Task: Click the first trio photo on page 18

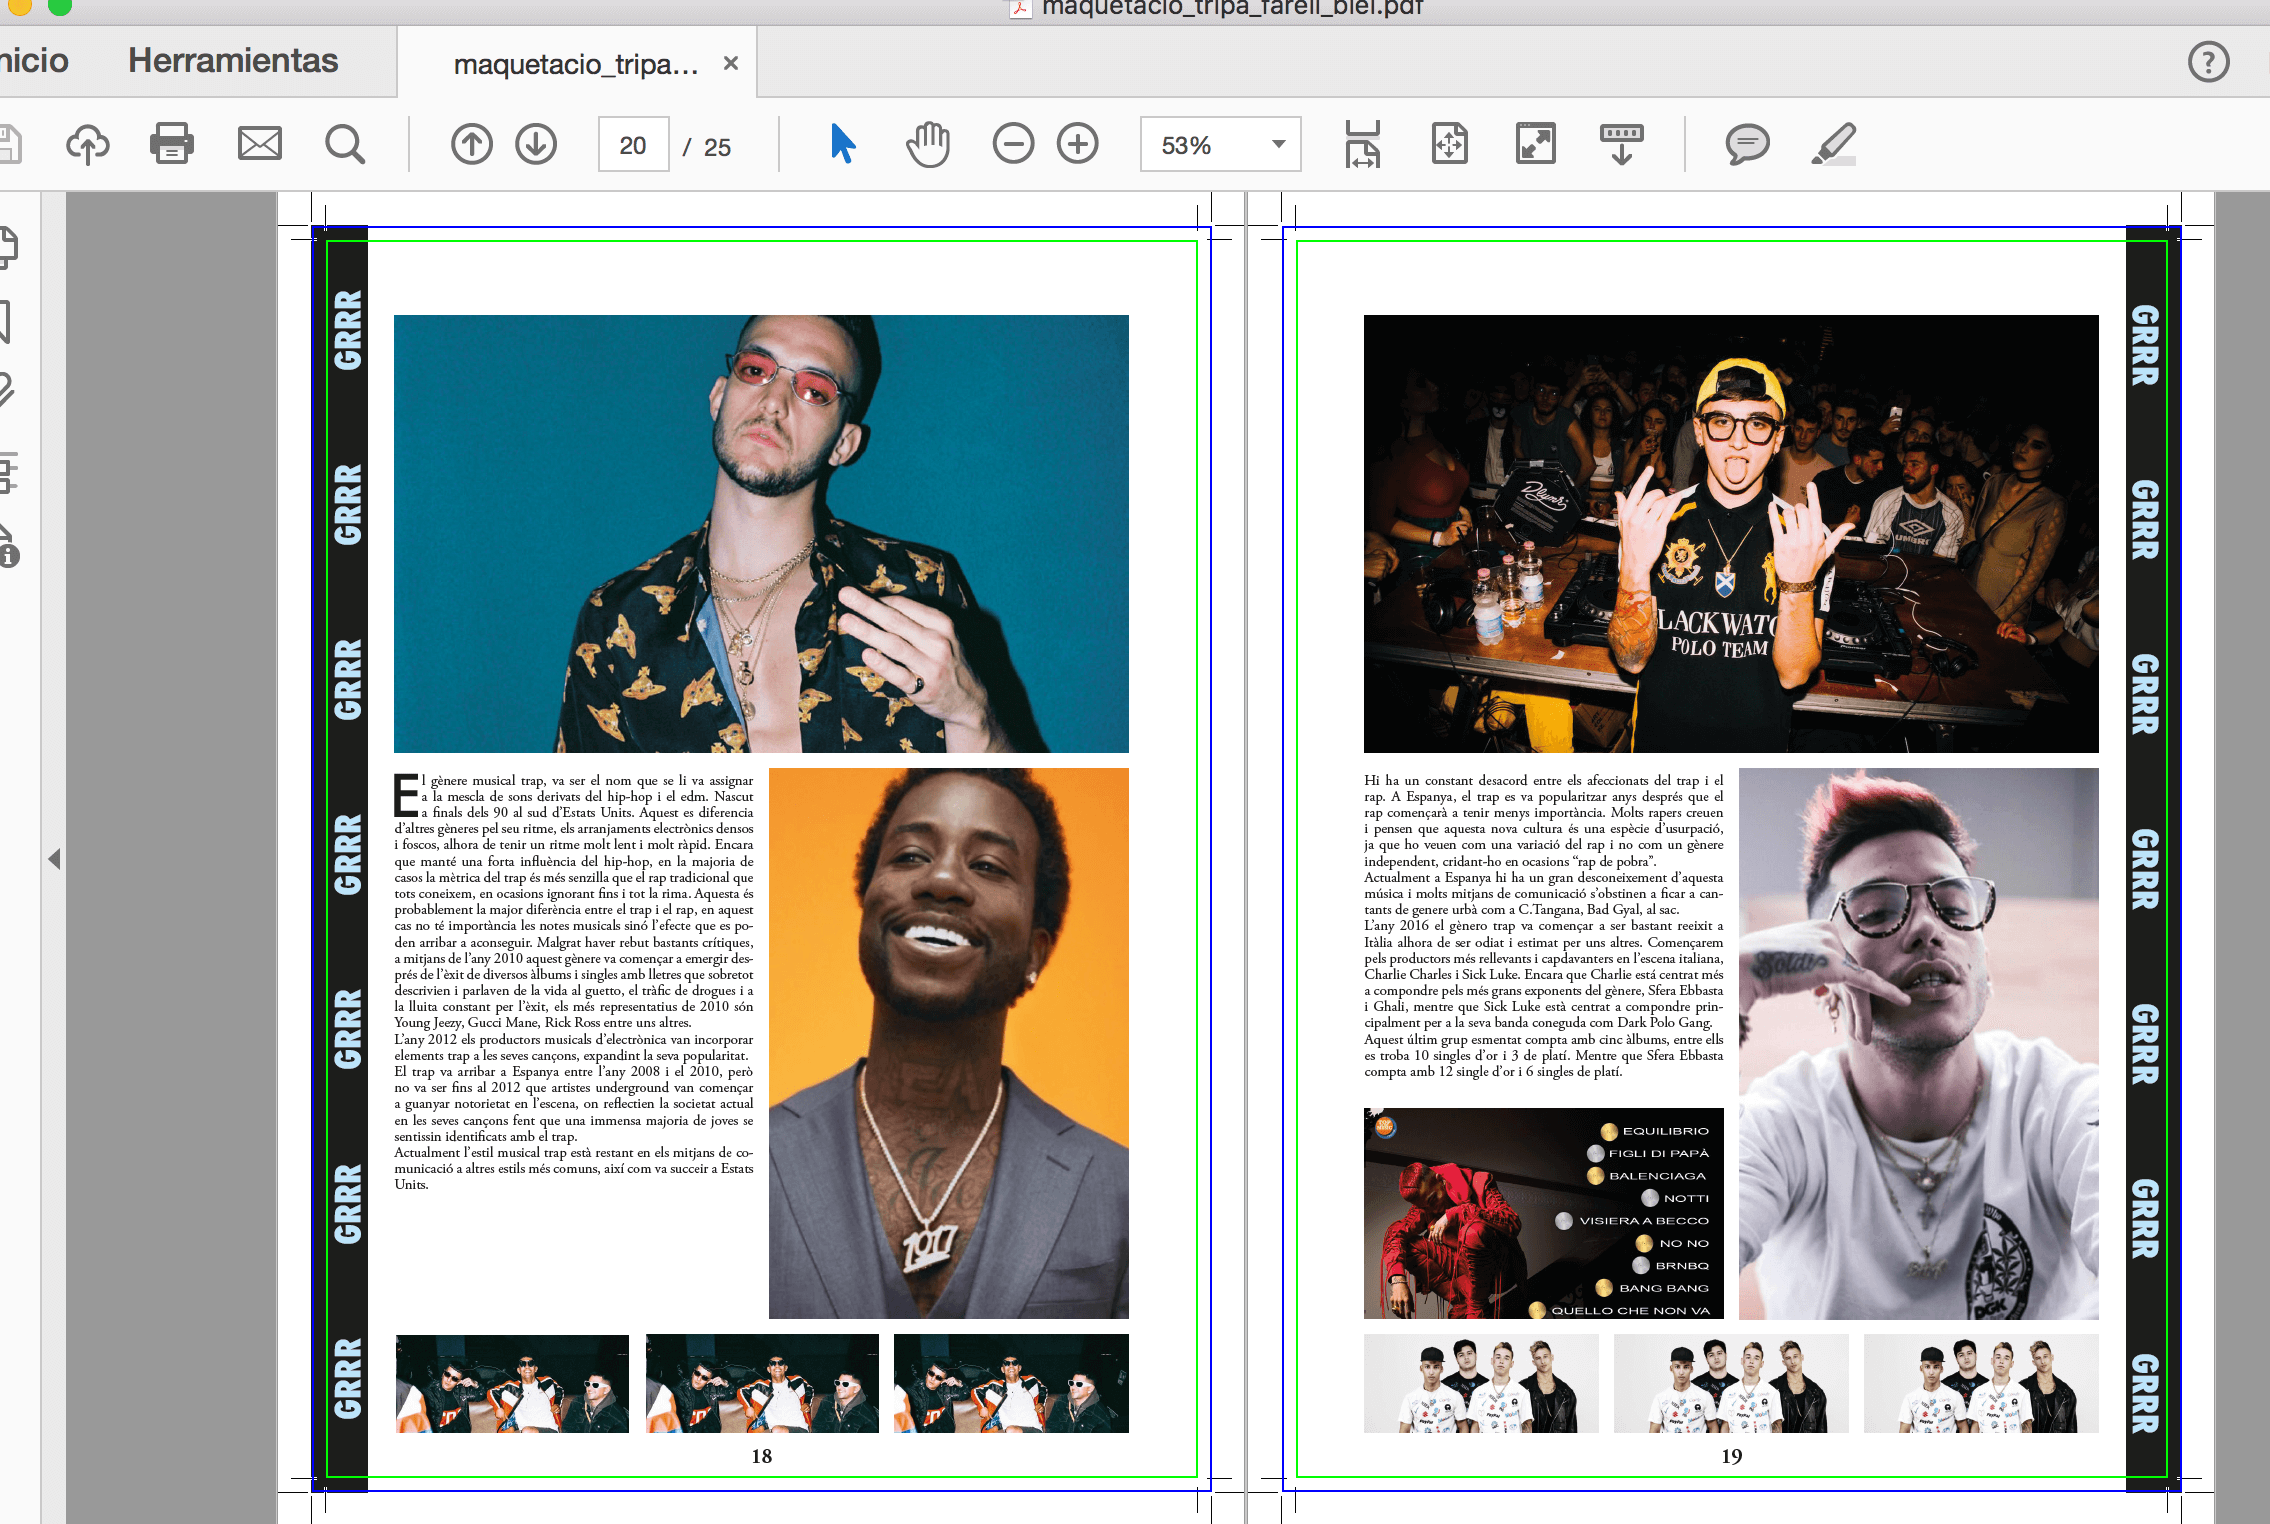Action: click(x=512, y=1383)
